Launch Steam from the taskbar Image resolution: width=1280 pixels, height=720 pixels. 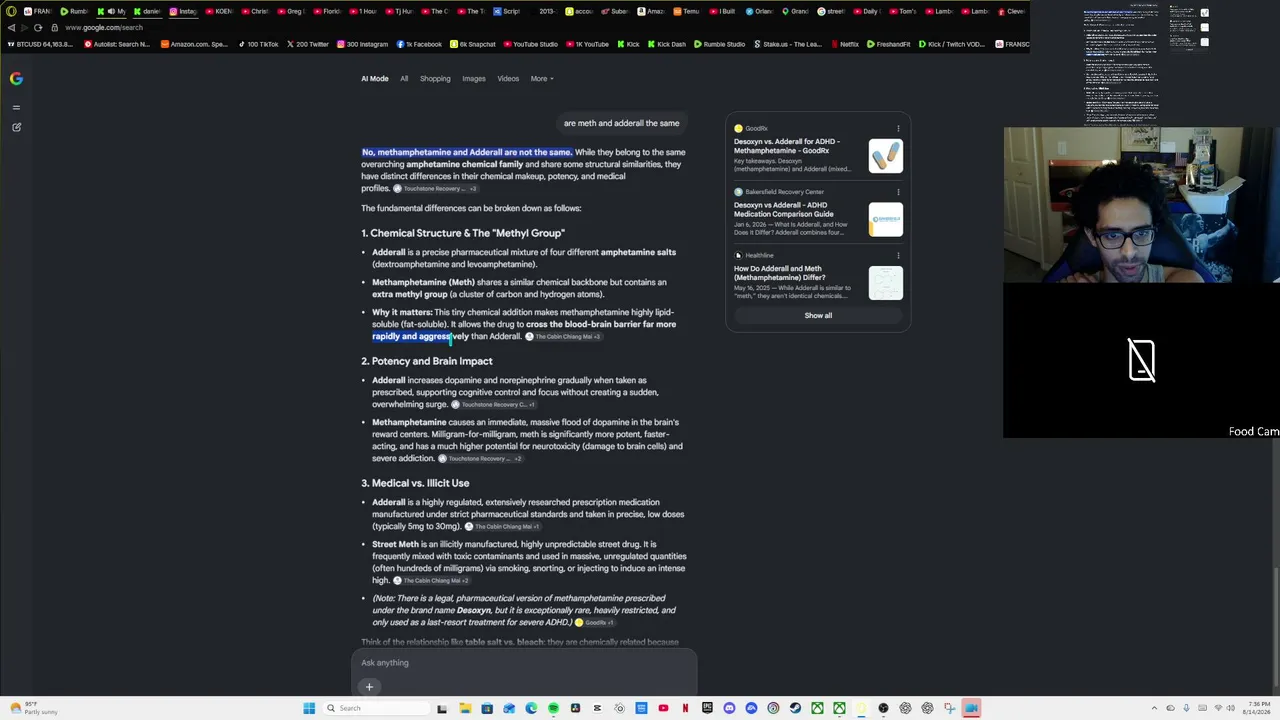point(795,708)
